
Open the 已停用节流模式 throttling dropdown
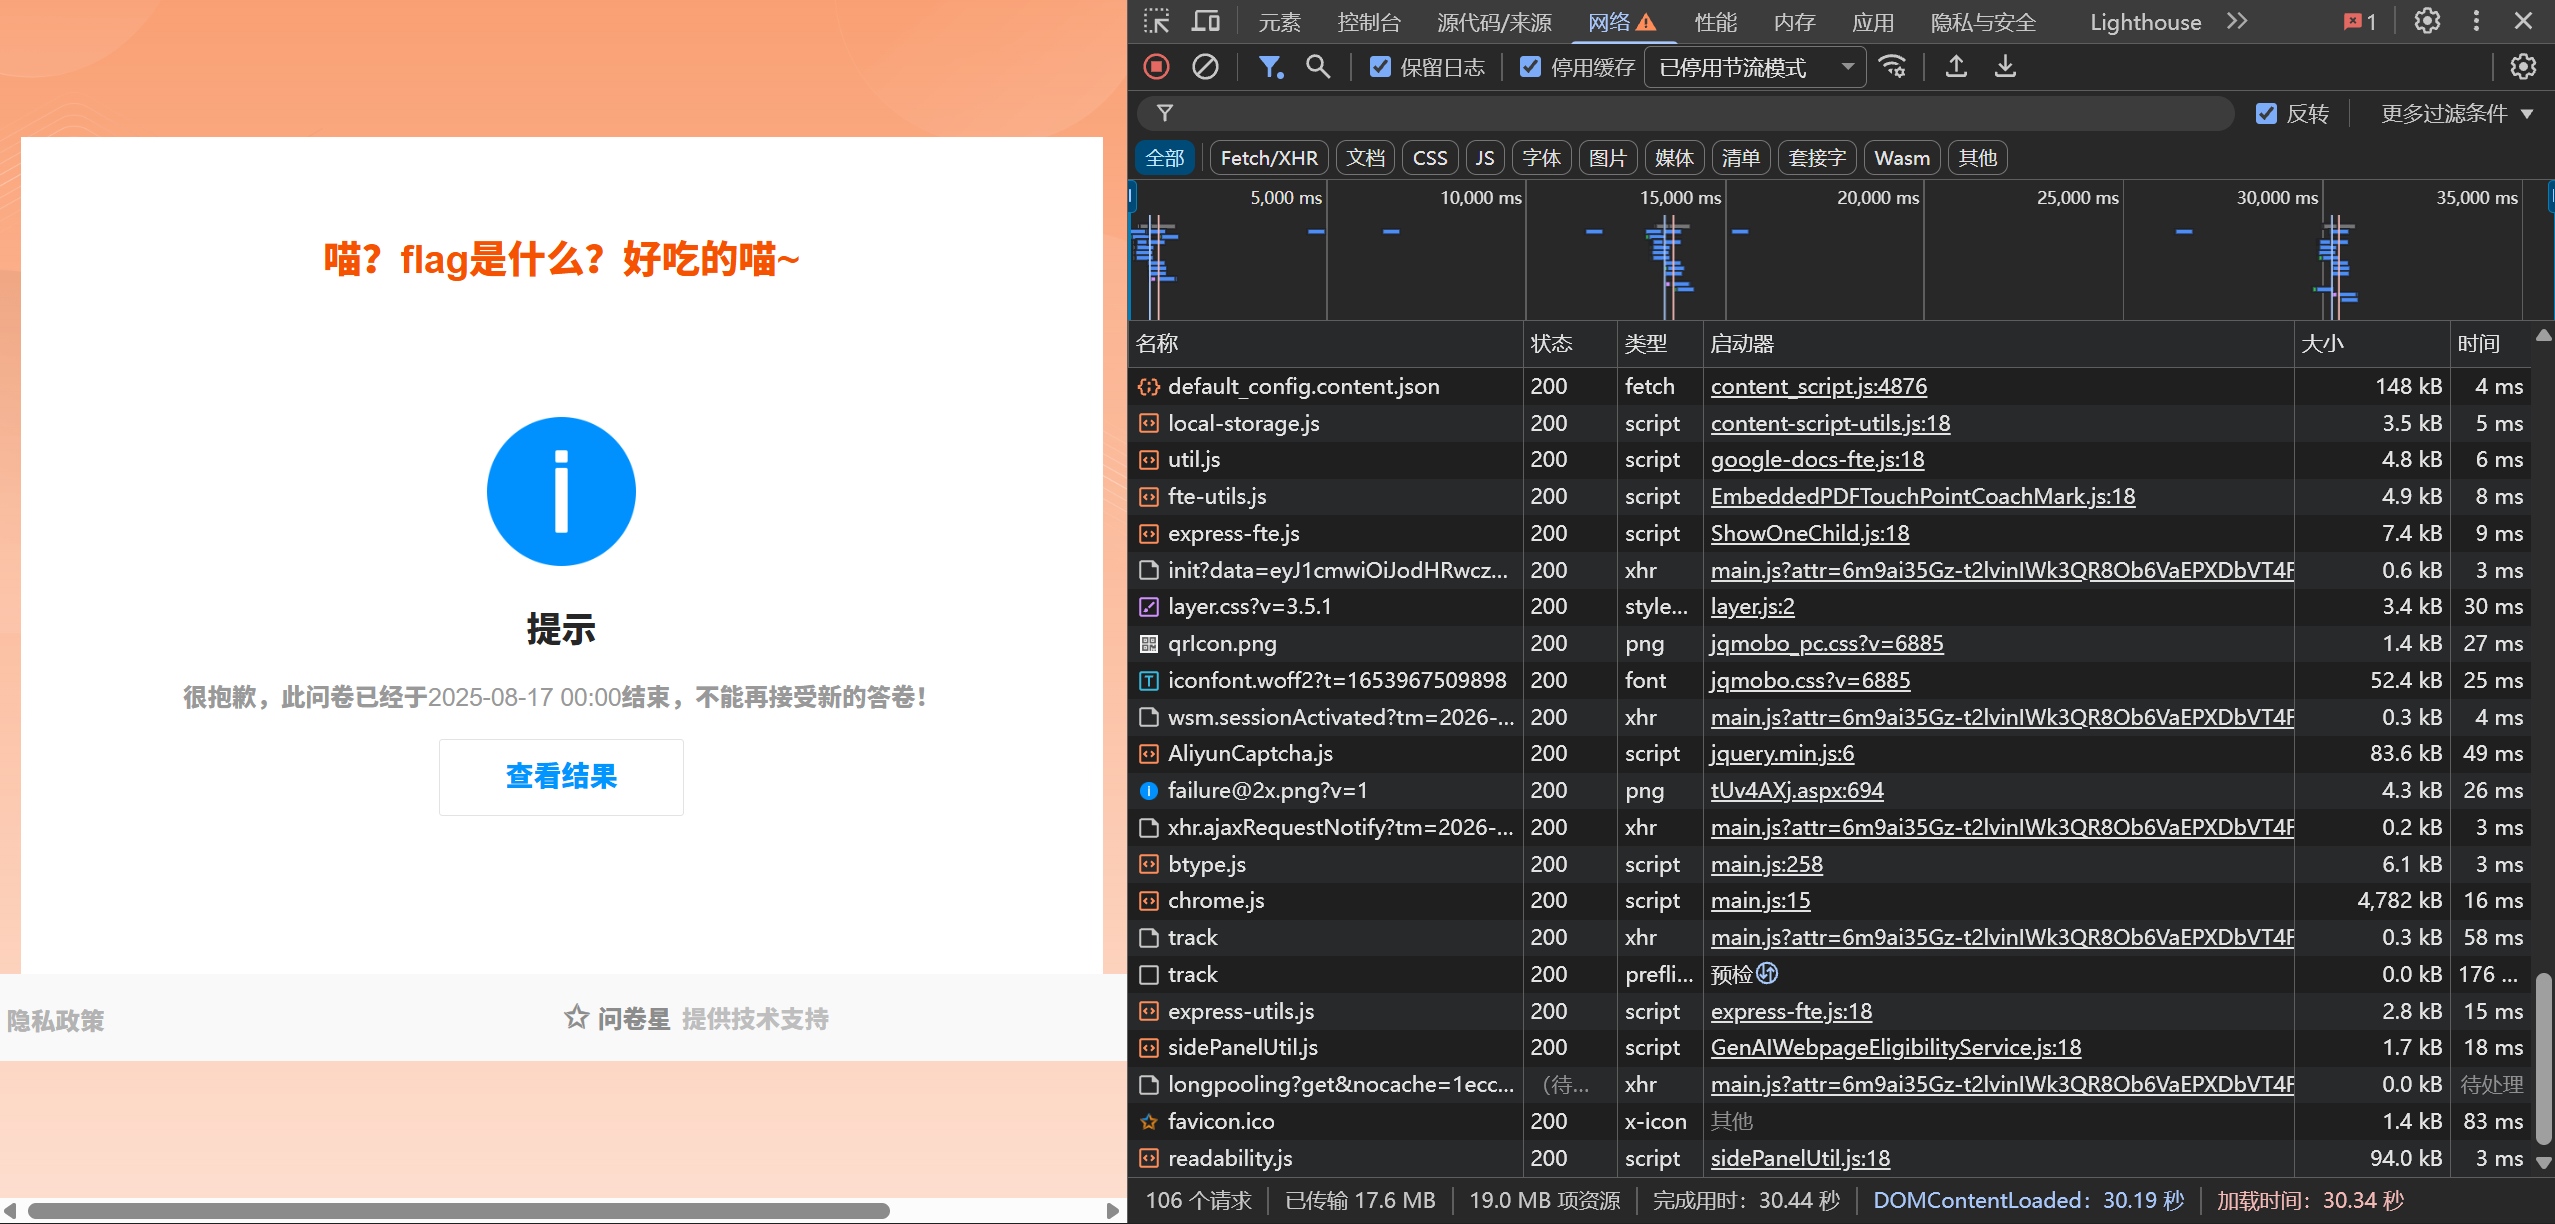[1754, 67]
